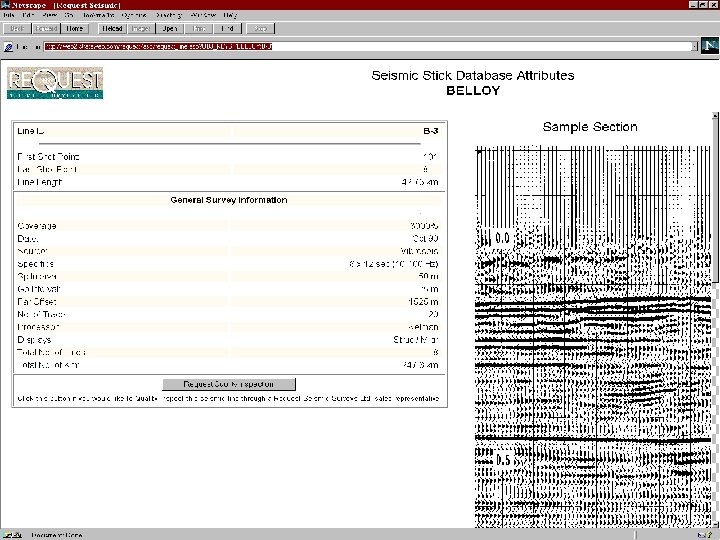The image size is (720, 540).
Task: Open the View menu
Action: pyautogui.click(x=49, y=15)
